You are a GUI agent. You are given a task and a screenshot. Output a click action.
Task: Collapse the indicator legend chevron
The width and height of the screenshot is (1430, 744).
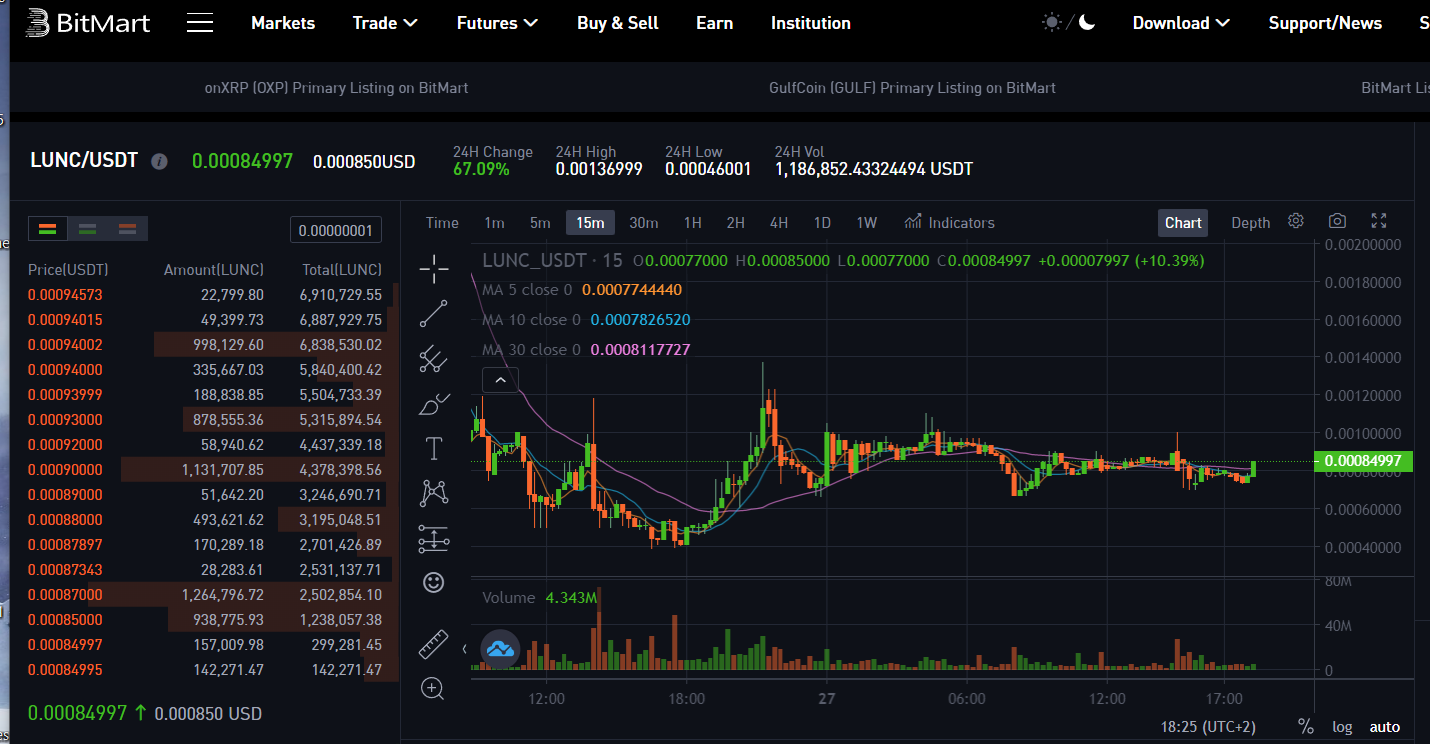tap(500, 380)
